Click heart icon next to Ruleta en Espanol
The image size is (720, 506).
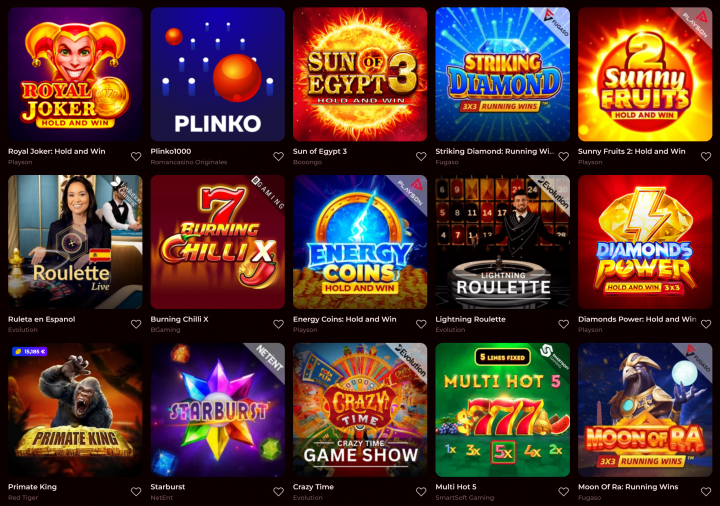tap(136, 324)
